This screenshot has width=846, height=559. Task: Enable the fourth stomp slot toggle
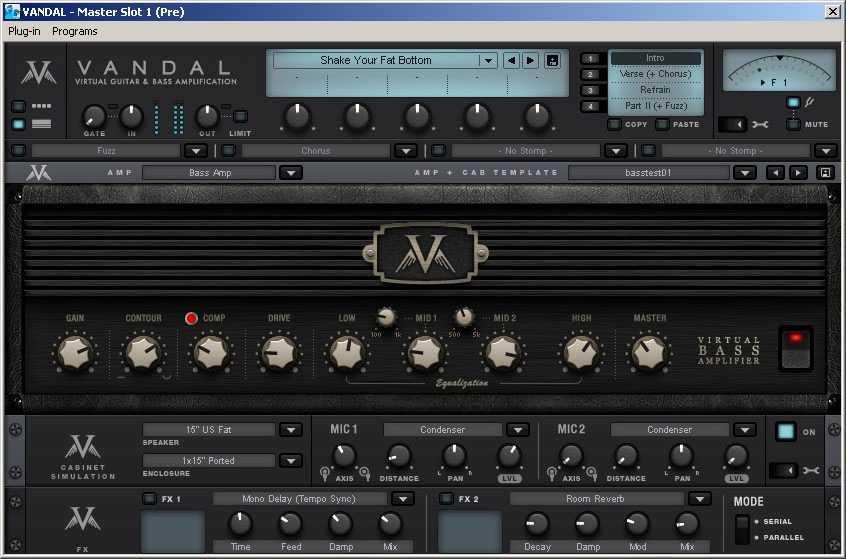(648, 151)
